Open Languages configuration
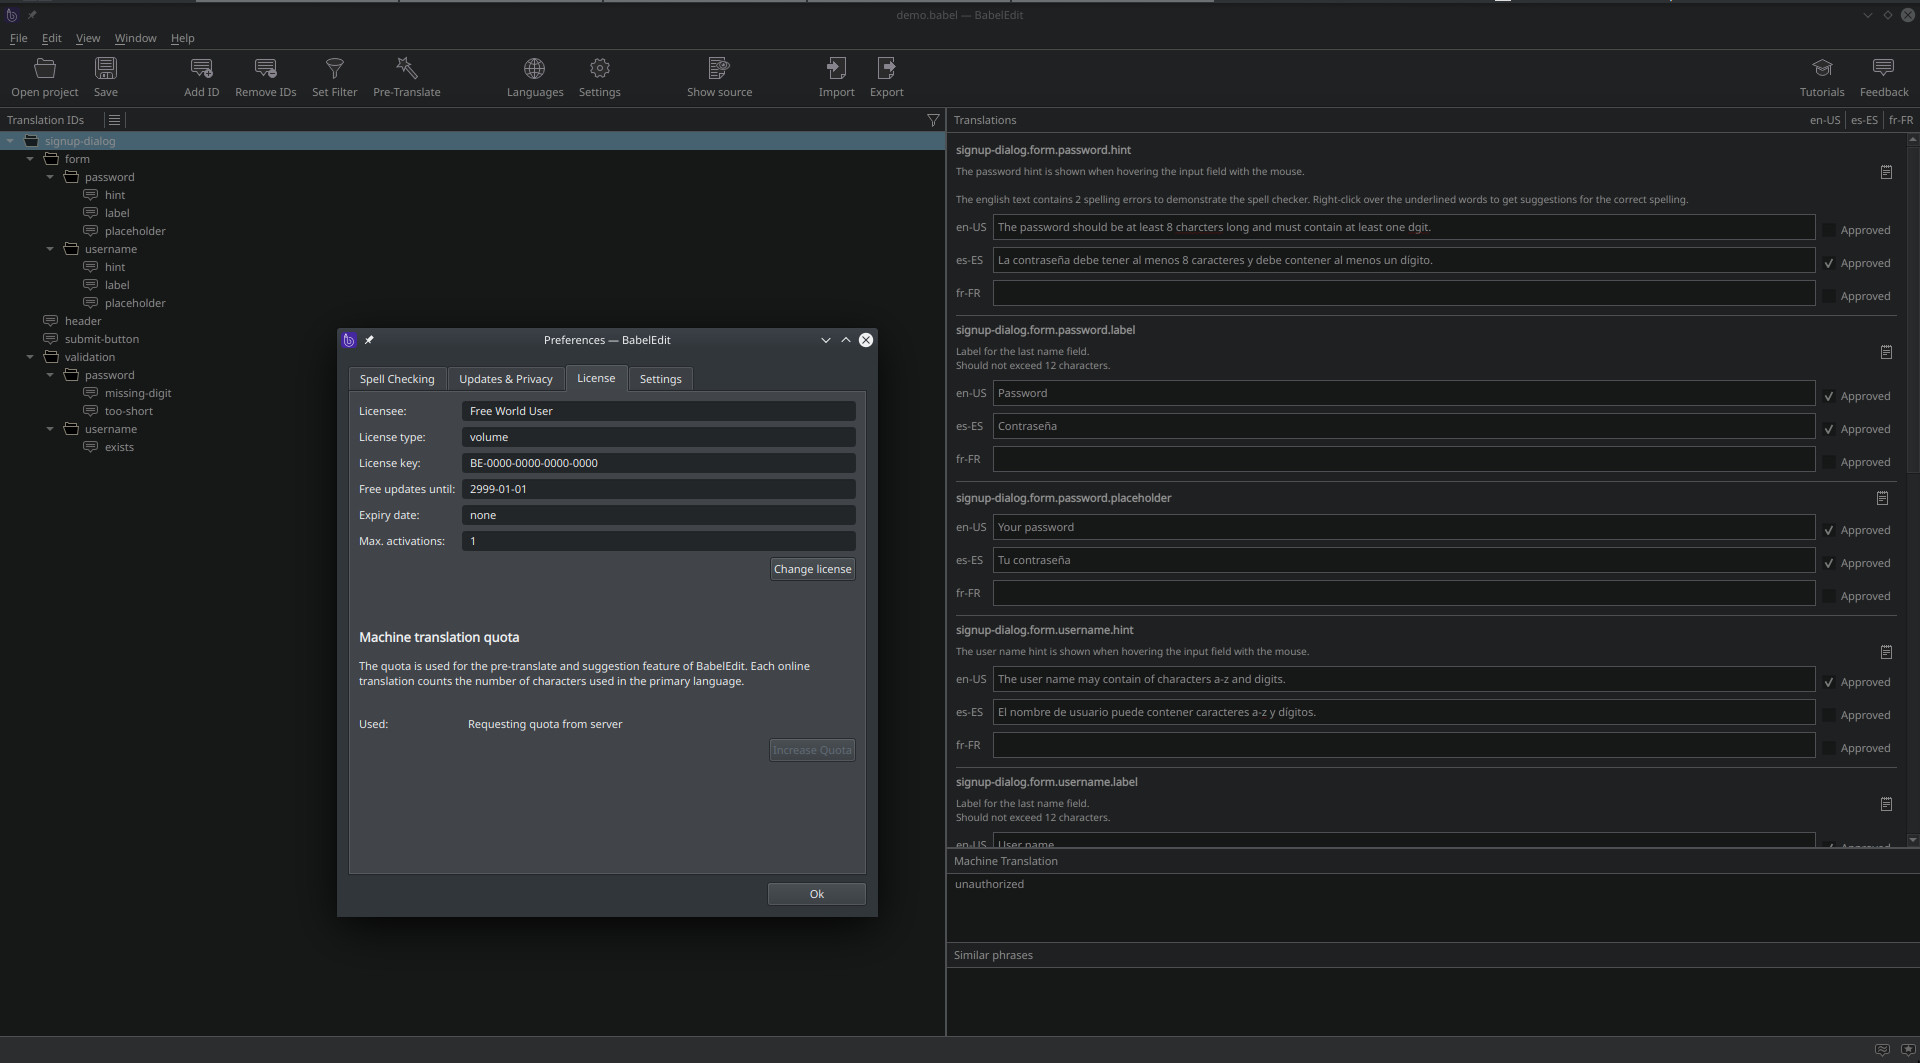Image resolution: width=1920 pixels, height=1063 pixels. click(535, 78)
